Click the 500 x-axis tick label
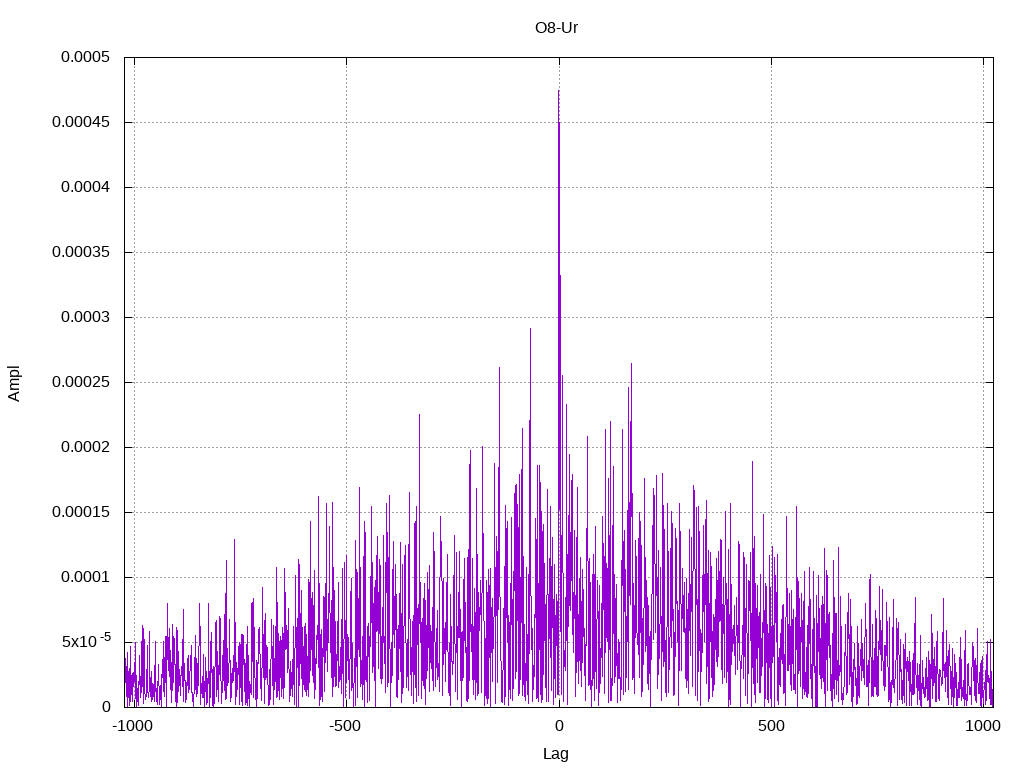 pos(771,726)
